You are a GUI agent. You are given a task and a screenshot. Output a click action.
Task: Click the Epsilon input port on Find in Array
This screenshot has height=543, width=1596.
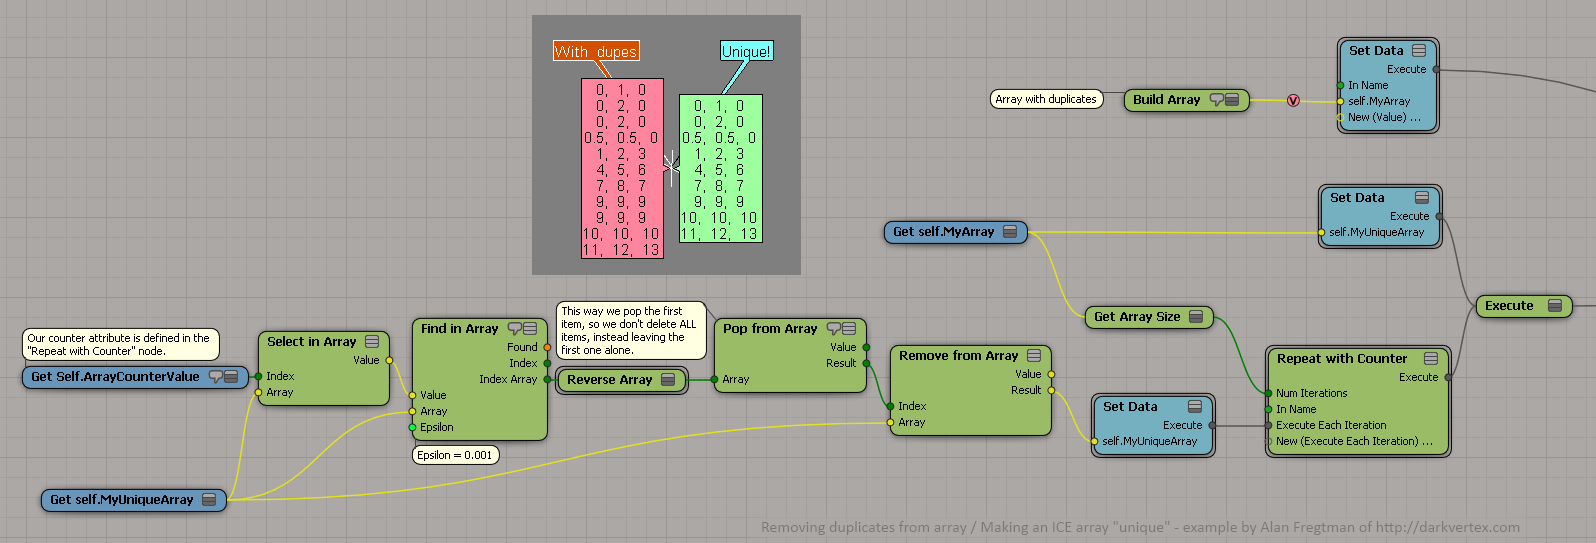tap(412, 427)
